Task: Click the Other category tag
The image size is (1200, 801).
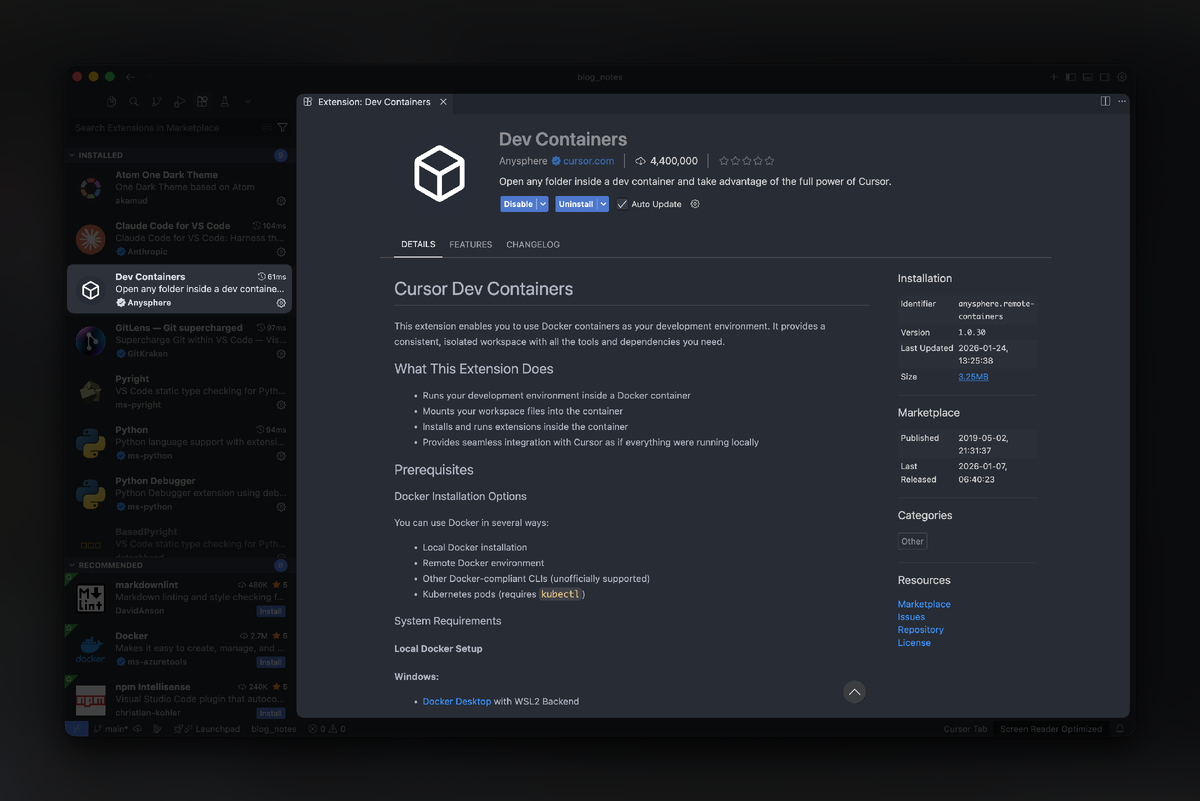Action: (x=912, y=541)
